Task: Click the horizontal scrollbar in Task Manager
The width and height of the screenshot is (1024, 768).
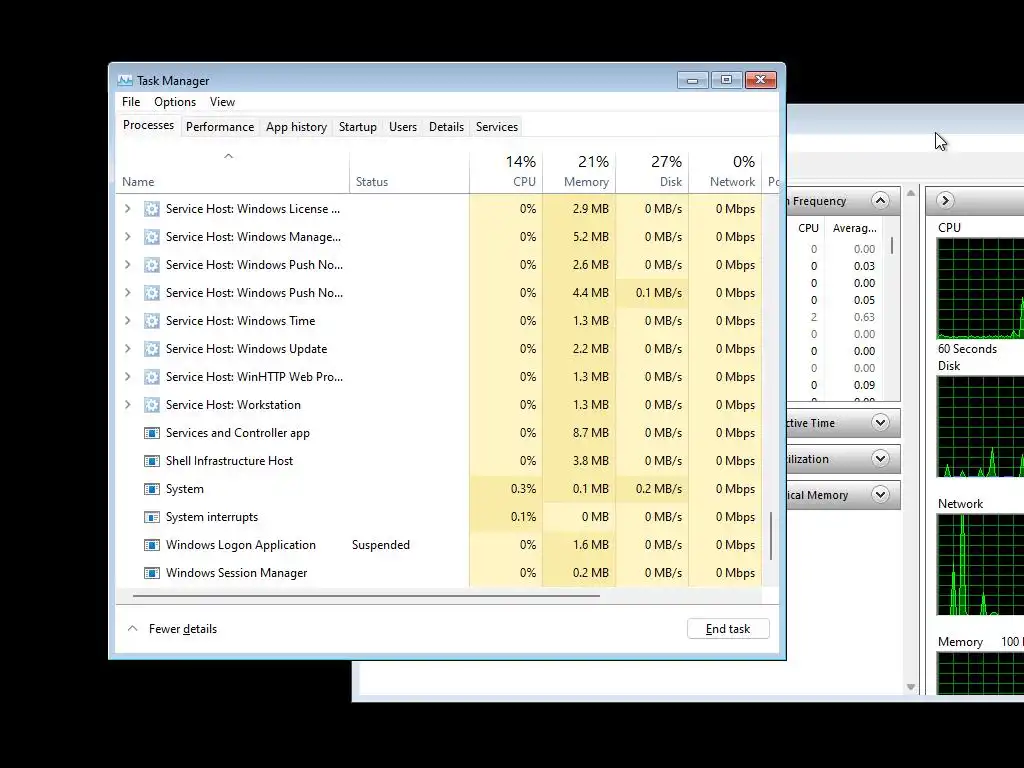Action: click(366, 596)
